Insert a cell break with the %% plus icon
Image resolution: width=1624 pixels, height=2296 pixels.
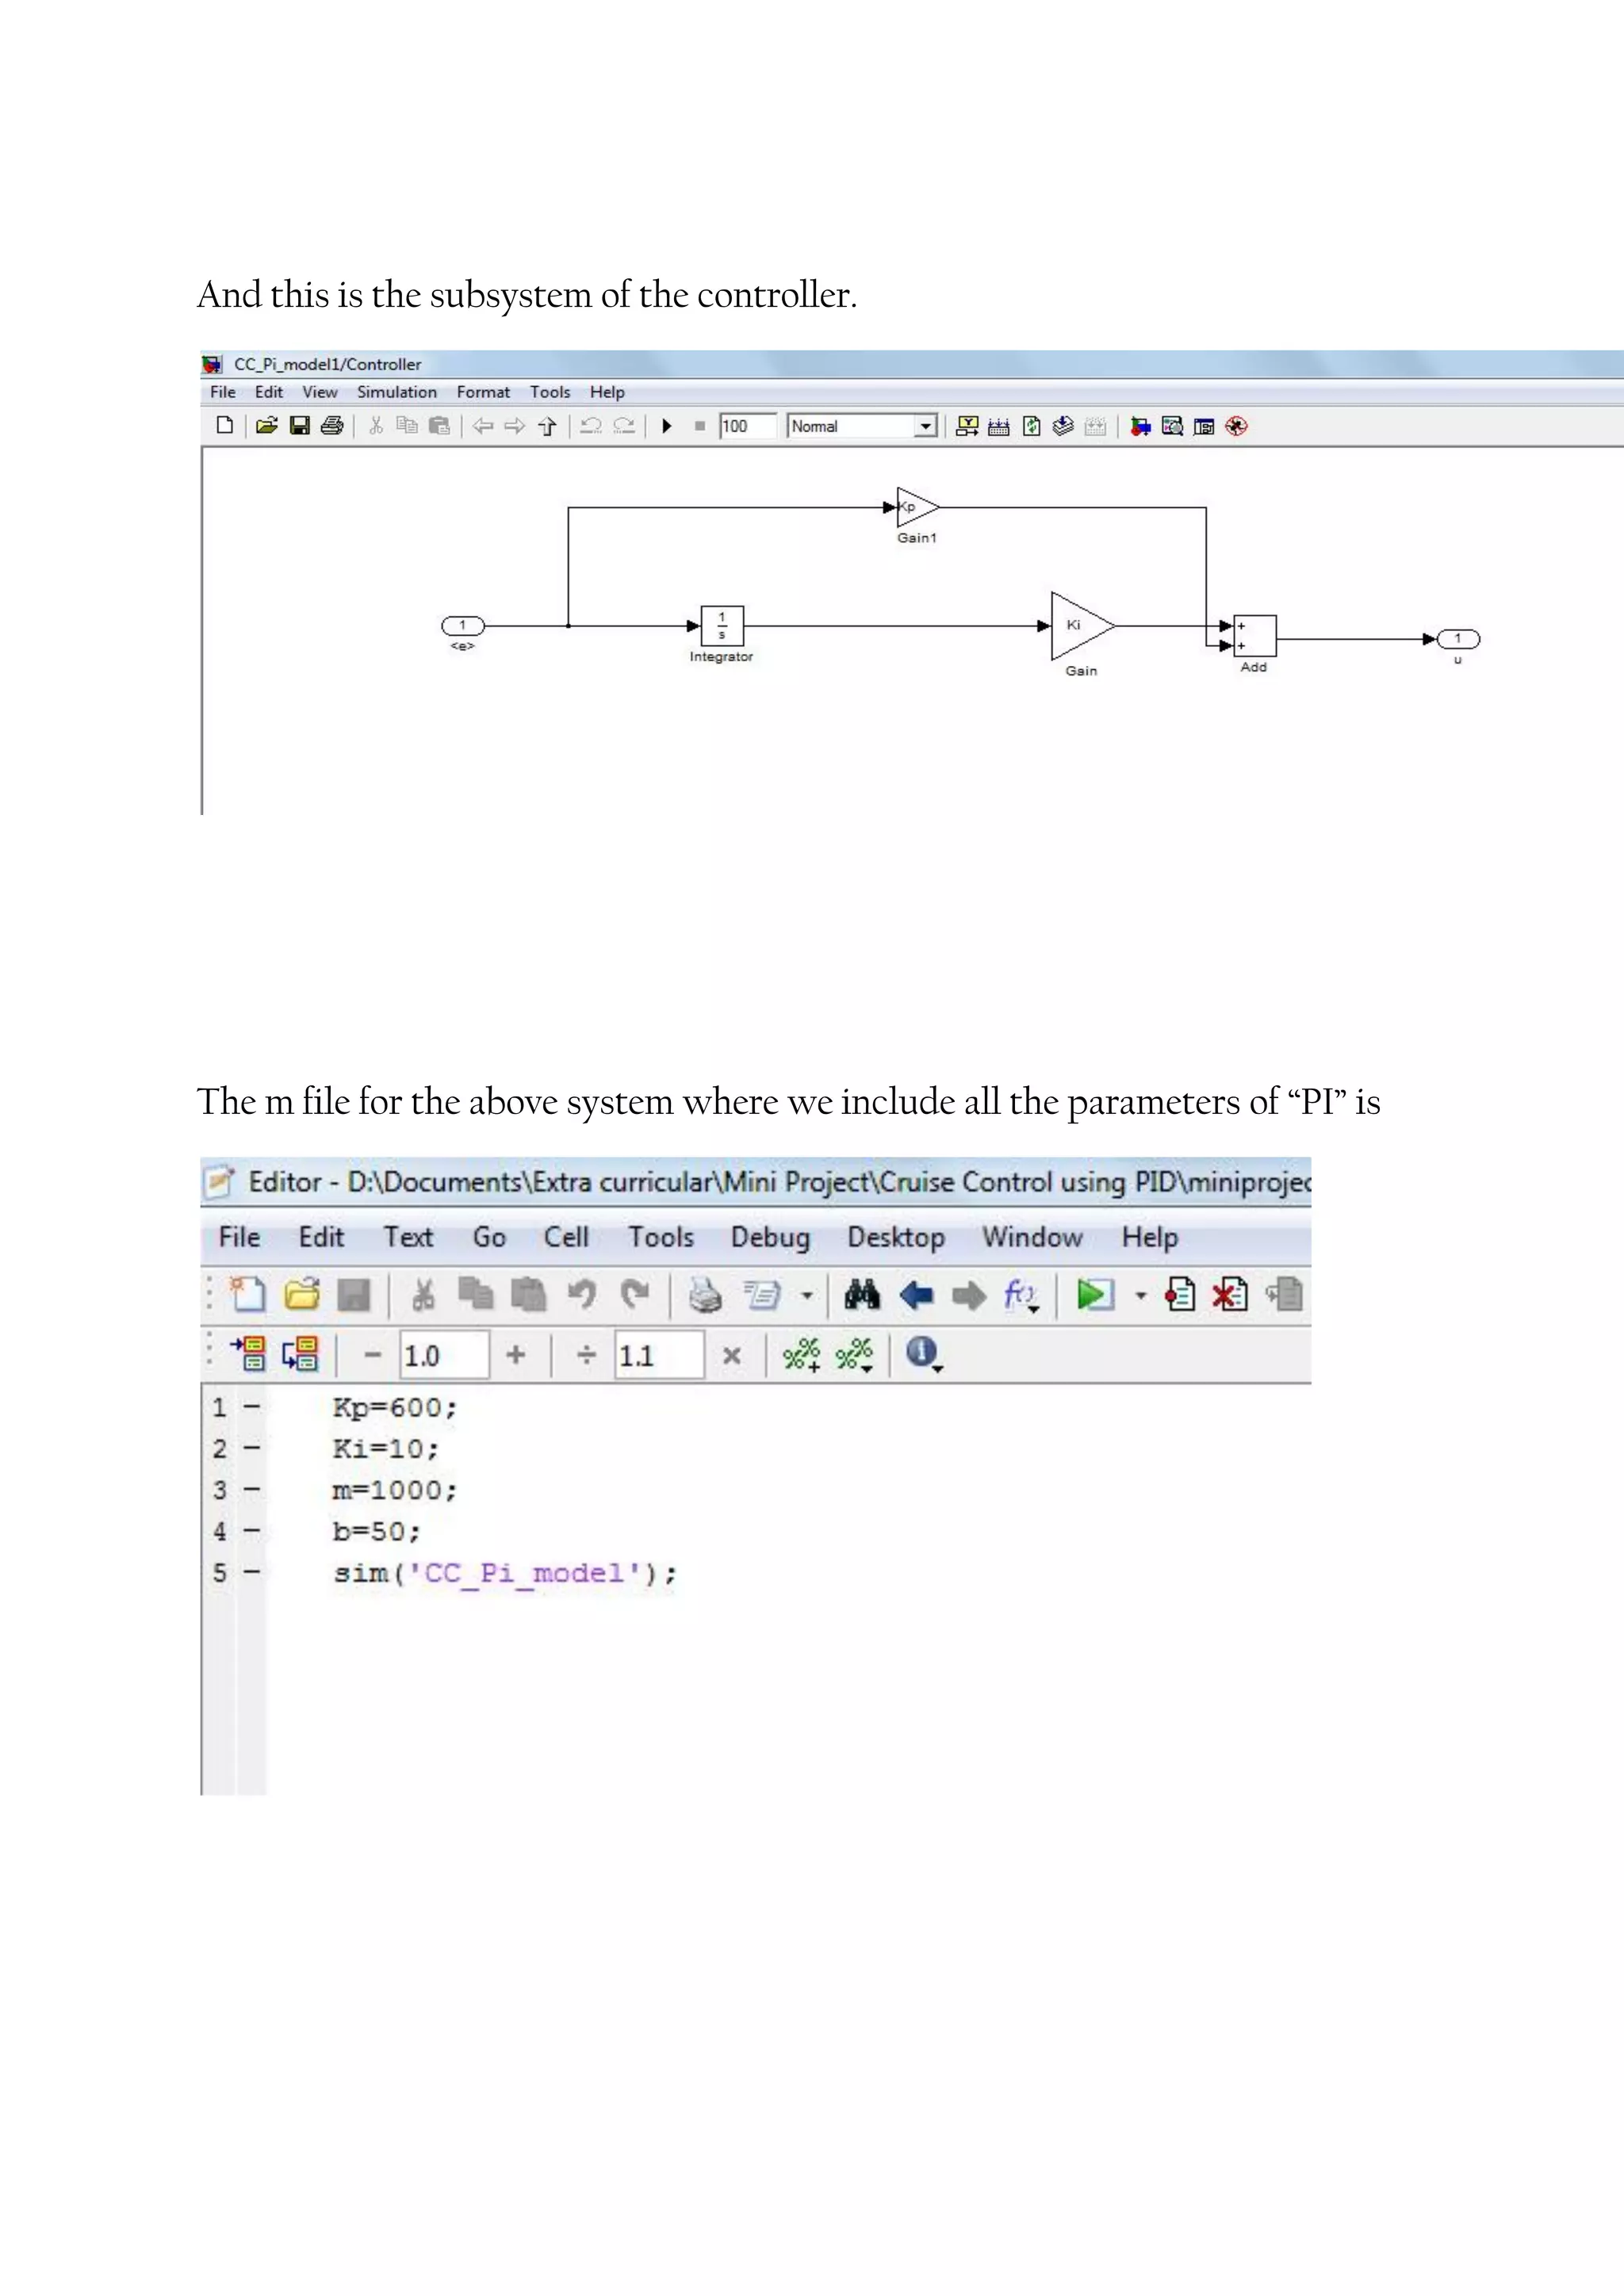click(x=801, y=1354)
